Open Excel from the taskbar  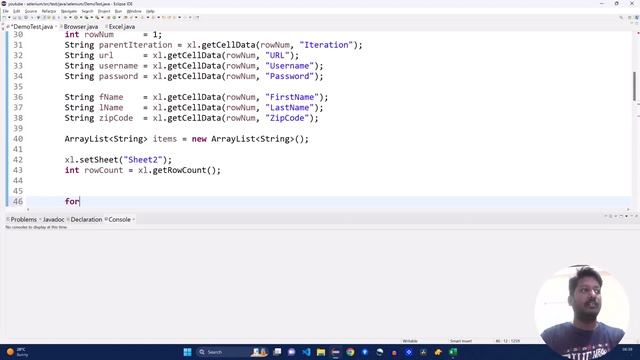(453, 352)
